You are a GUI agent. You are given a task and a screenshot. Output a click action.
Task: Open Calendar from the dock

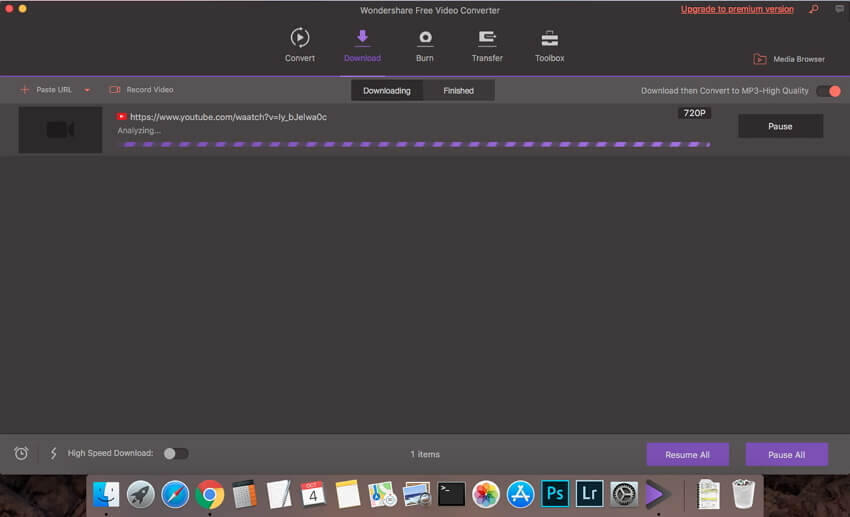pos(313,494)
